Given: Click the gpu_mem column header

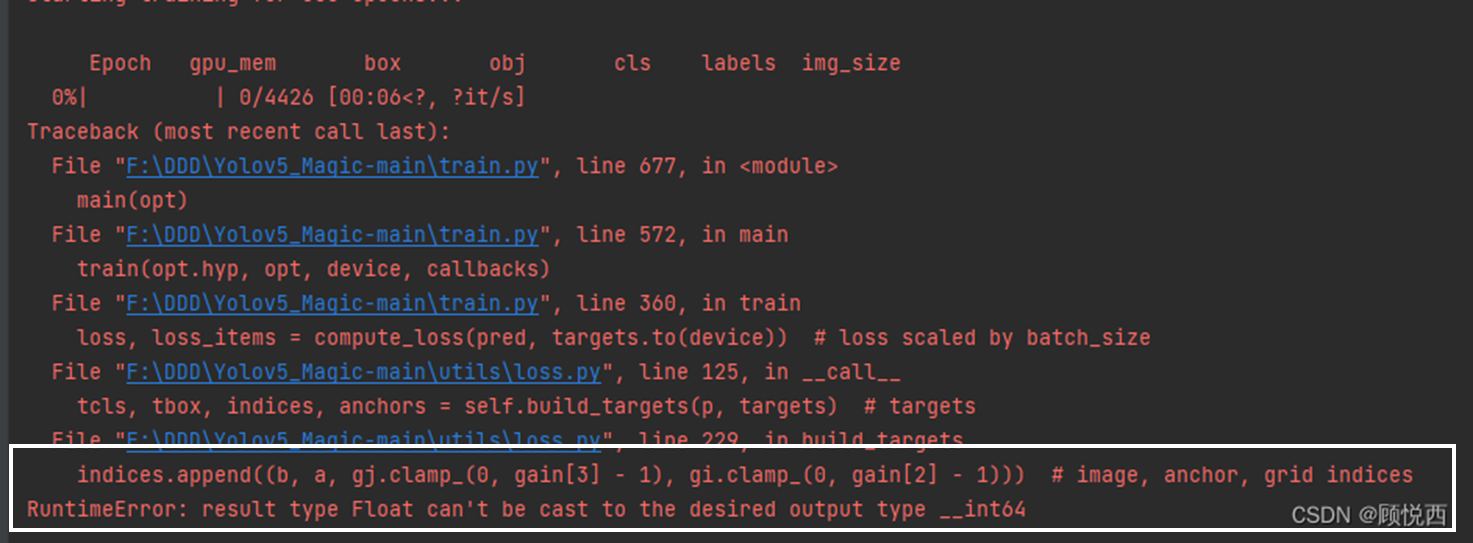Looking at the screenshot, I should (x=232, y=63).
